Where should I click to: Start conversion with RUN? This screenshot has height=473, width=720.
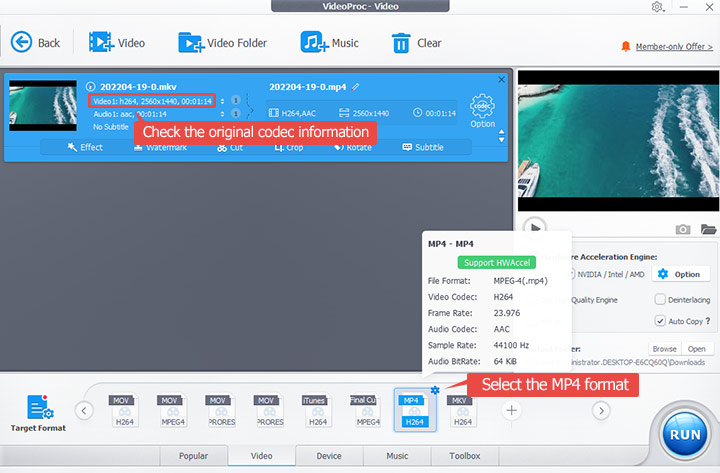(x=685, y=434)
